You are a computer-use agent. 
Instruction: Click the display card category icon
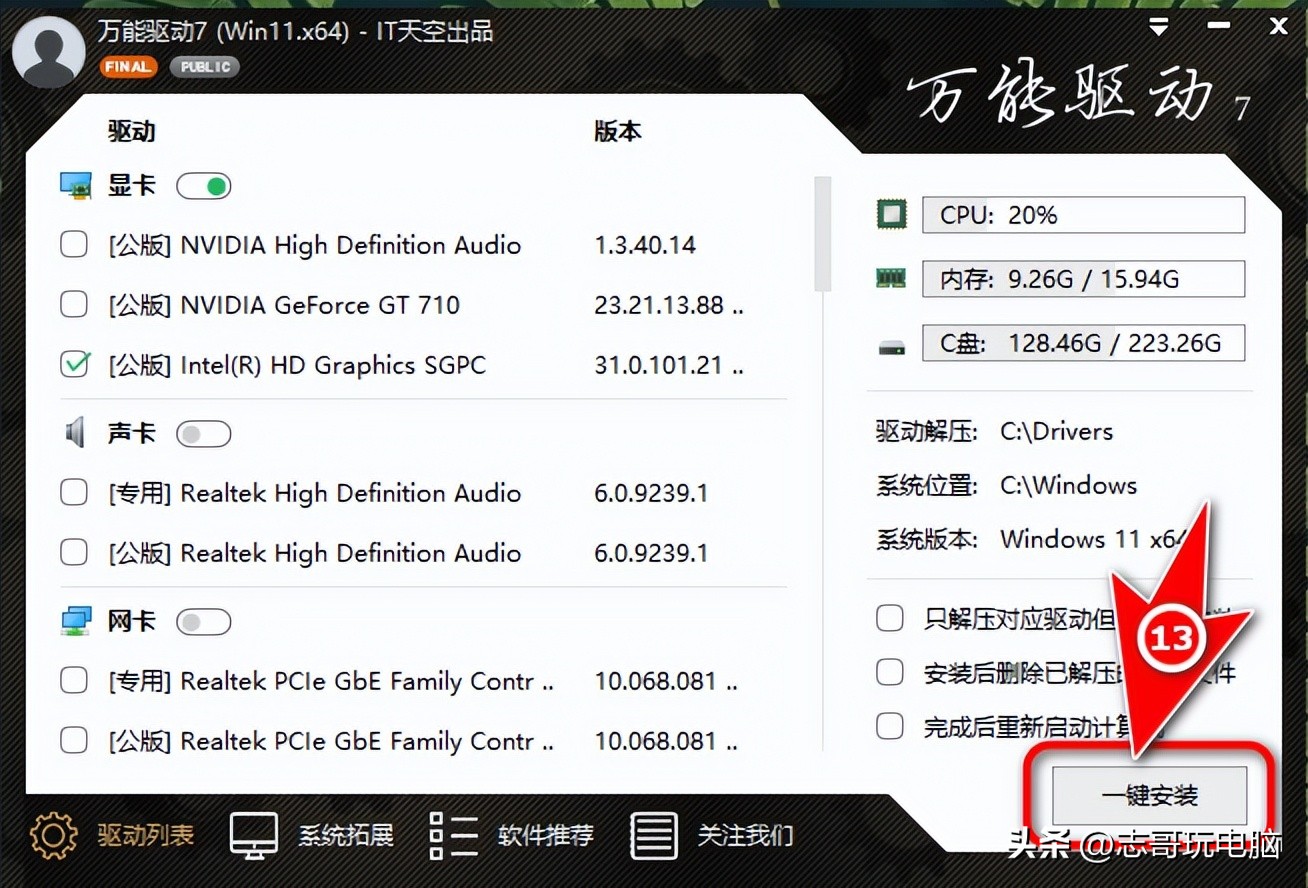coord(75,186)
